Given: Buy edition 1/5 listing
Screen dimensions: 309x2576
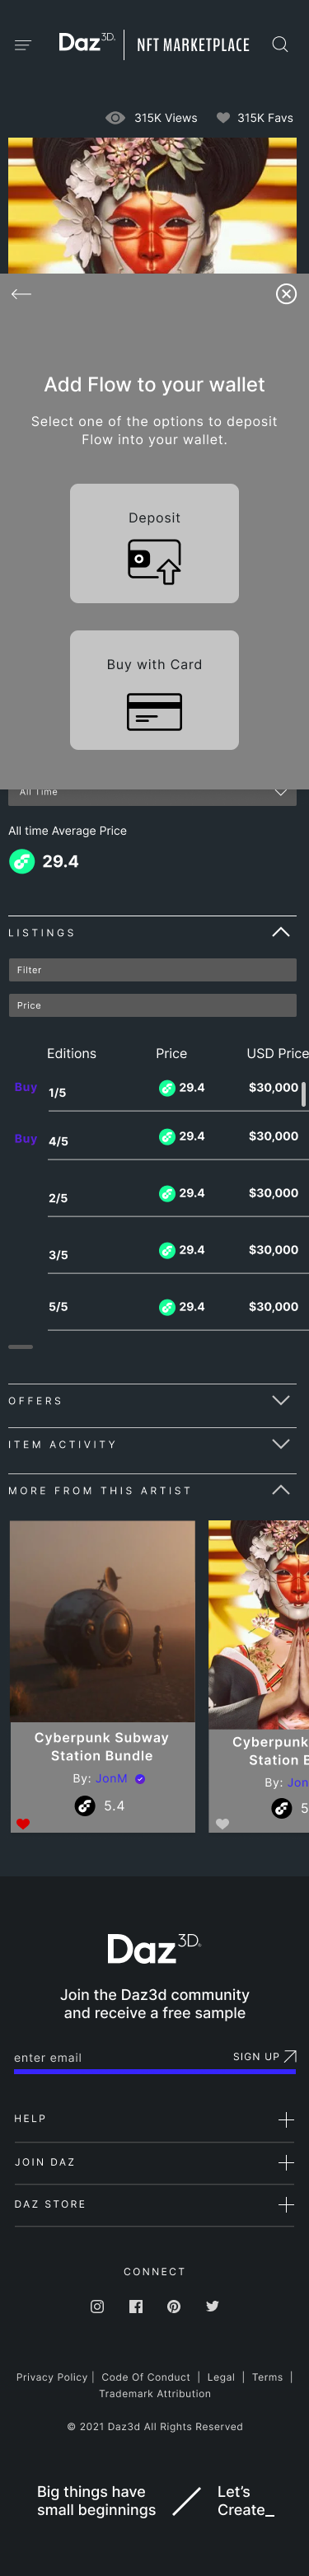Looking at the screenshot, I should [26, 1087].
